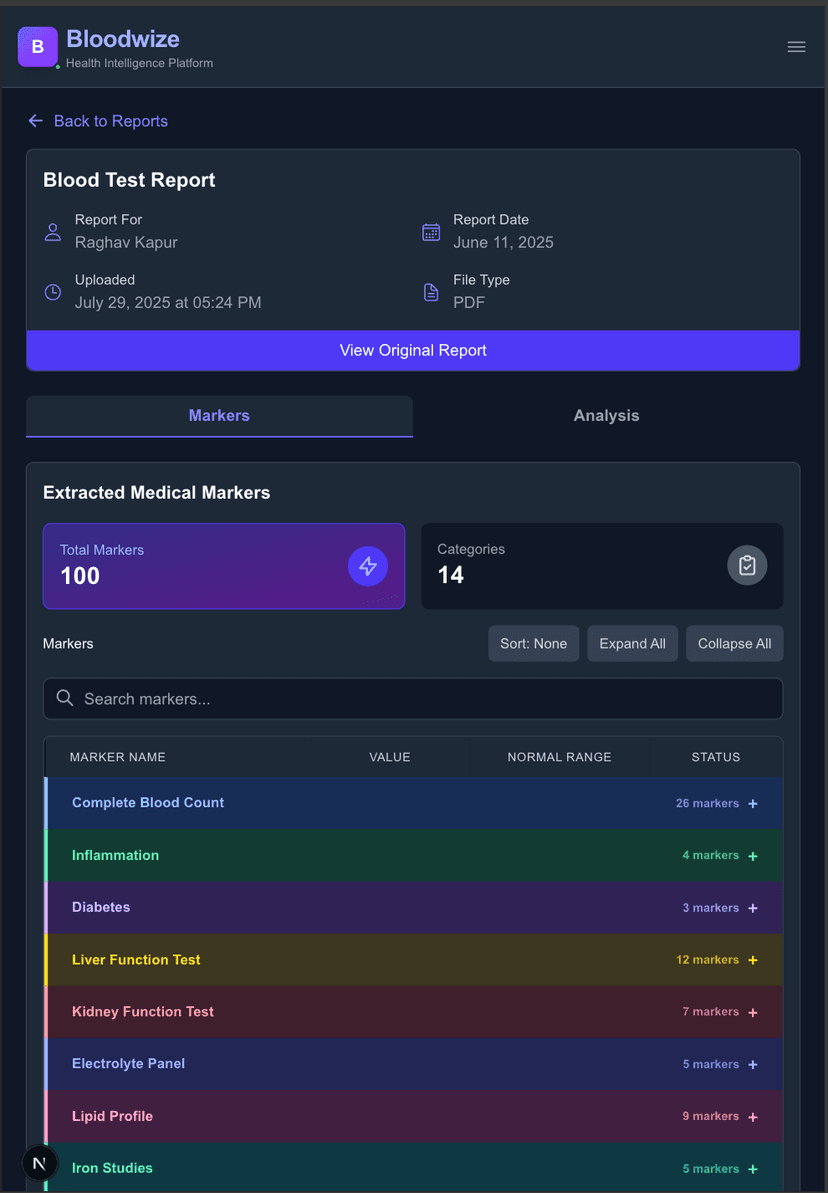Expand Diabetes category plus icon

753,908
